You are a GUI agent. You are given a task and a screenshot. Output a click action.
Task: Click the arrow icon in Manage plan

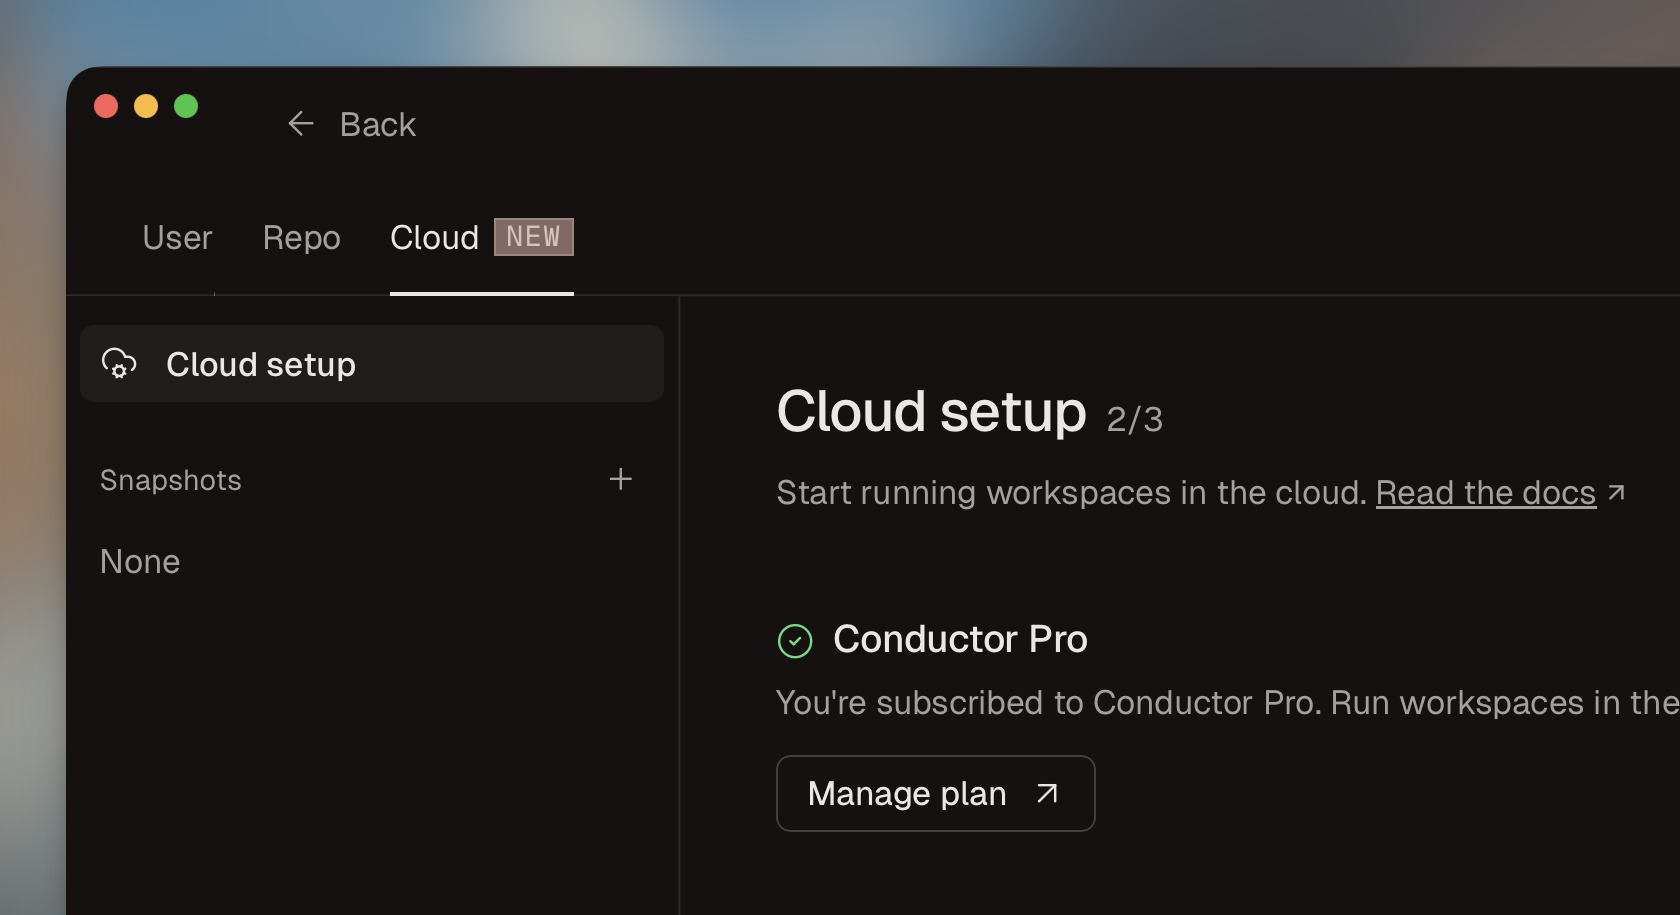pos(1047,793)
